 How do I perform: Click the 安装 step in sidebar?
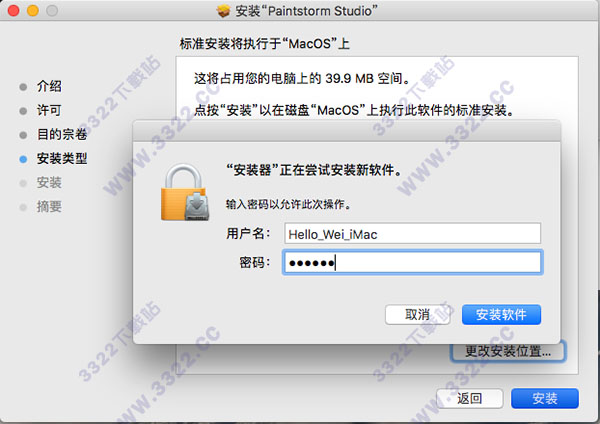click(49, 183)
